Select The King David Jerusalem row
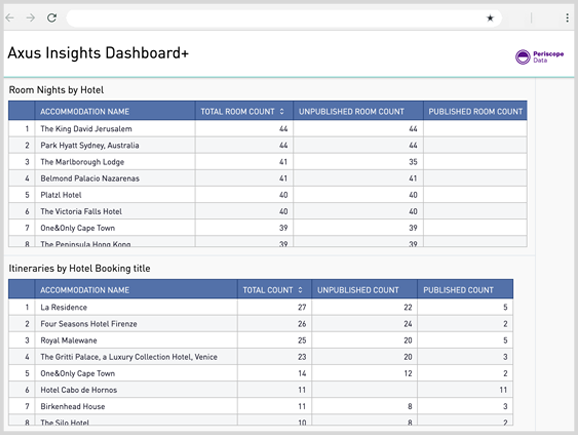578x435 pixels. [268, 129]
